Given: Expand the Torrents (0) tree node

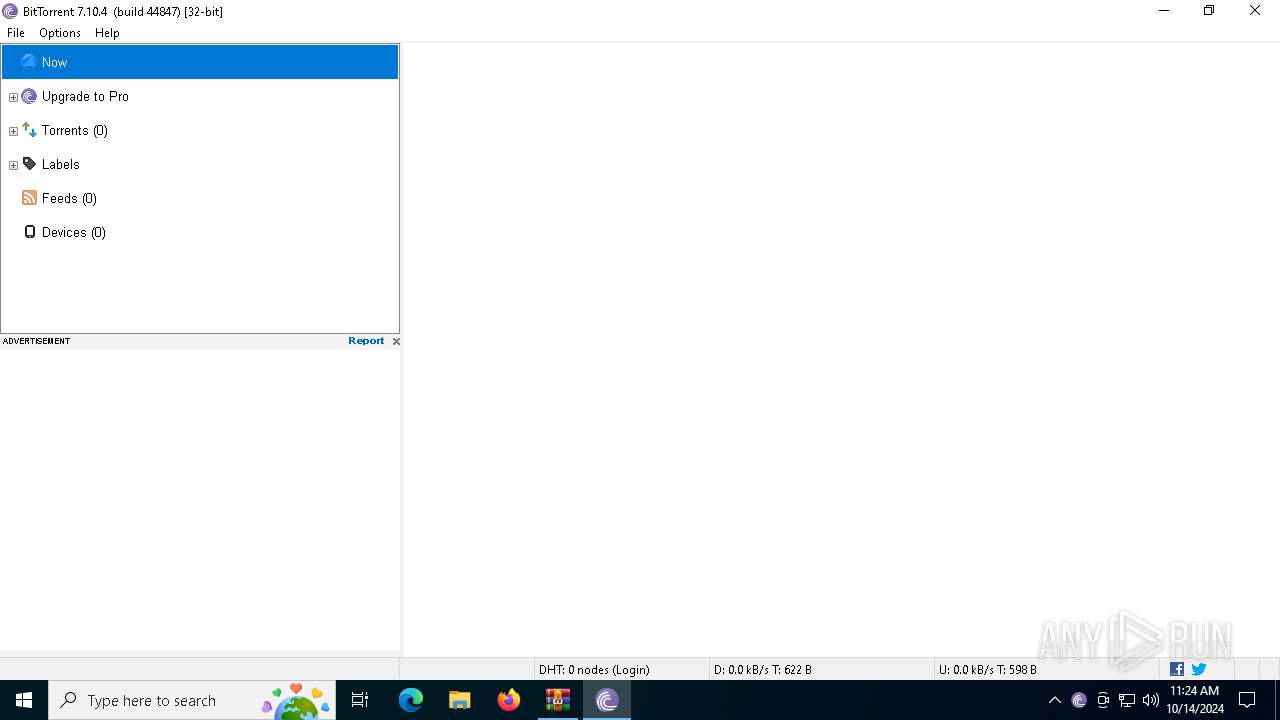Looking at the screenshot, I should pos(13,131).
